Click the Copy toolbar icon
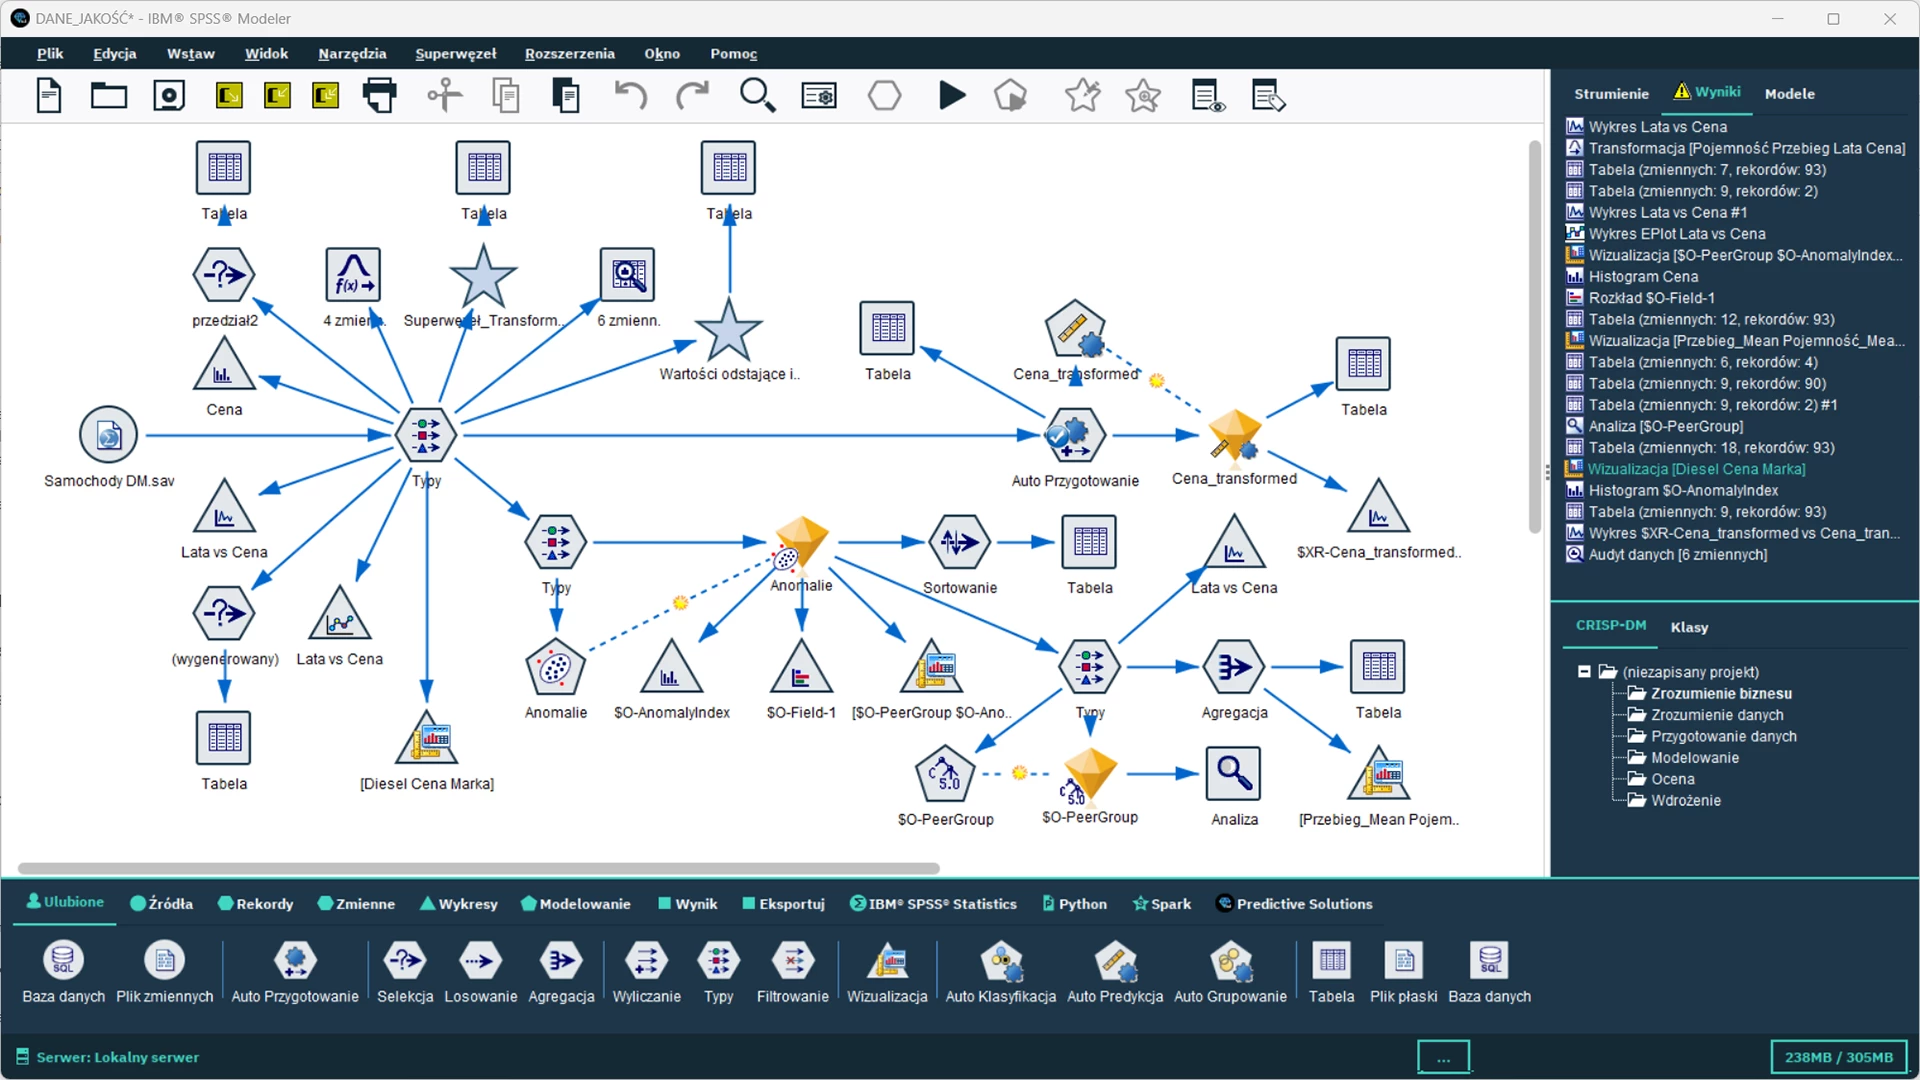Screen dimensions: 1920x1080 coord(506,96)
